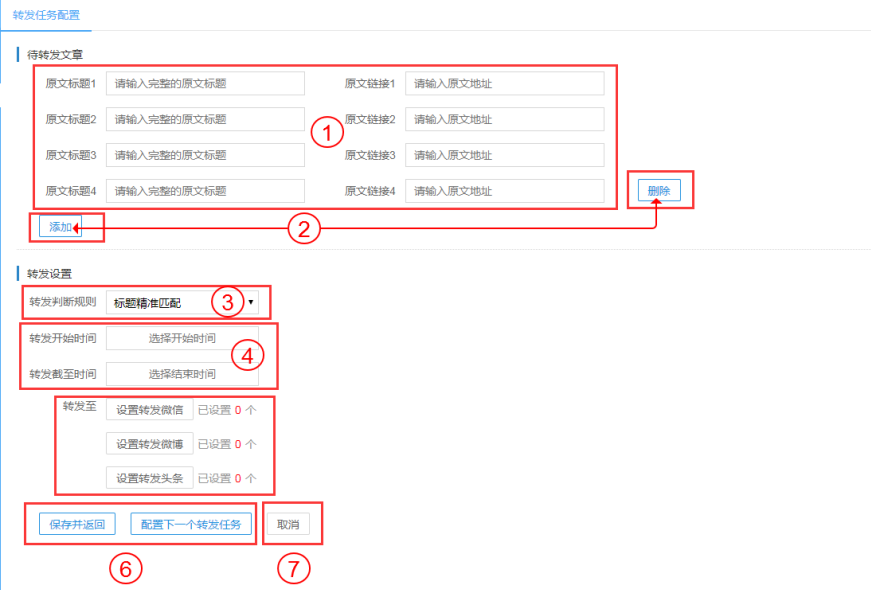Image resolution: width=871 pixels, height=590 pixels.
Task: Focus the 原文标题2 title field
Action: coord(205,120)
